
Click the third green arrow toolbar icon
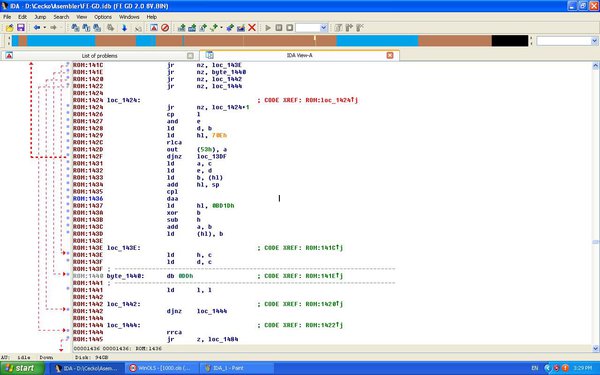coord(203,28)
